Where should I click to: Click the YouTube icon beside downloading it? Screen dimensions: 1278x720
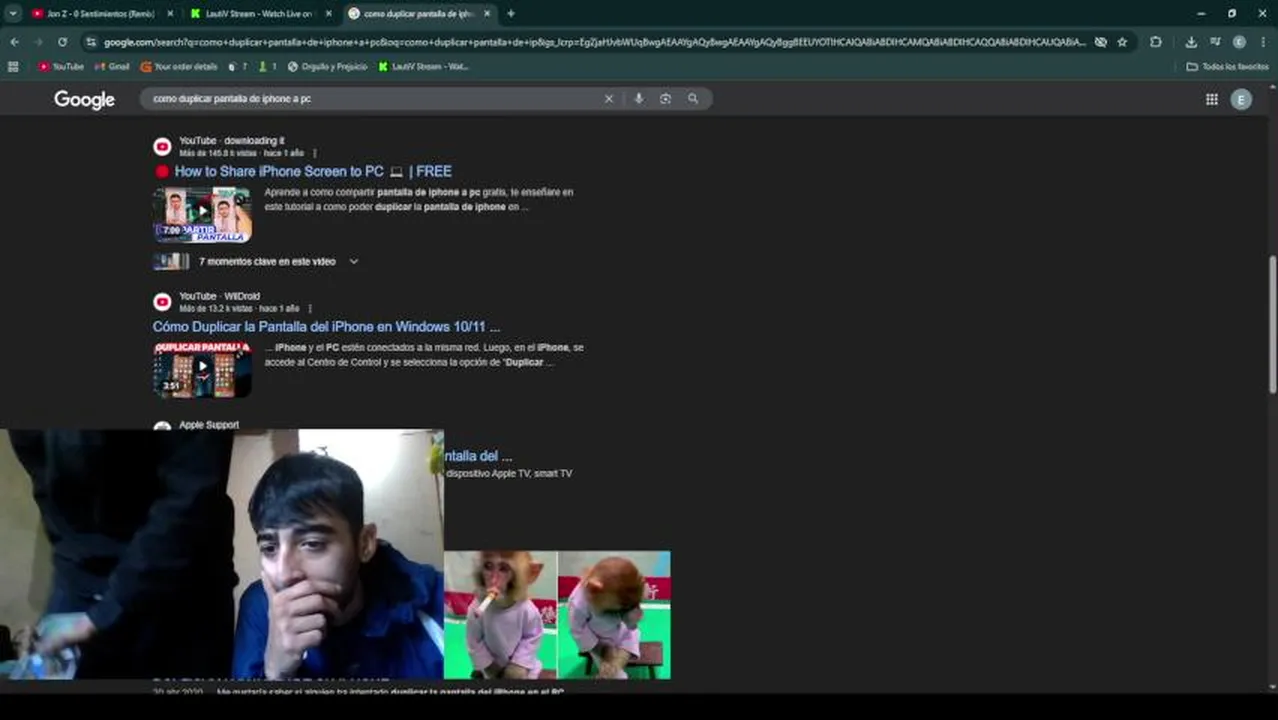[162, 147]
